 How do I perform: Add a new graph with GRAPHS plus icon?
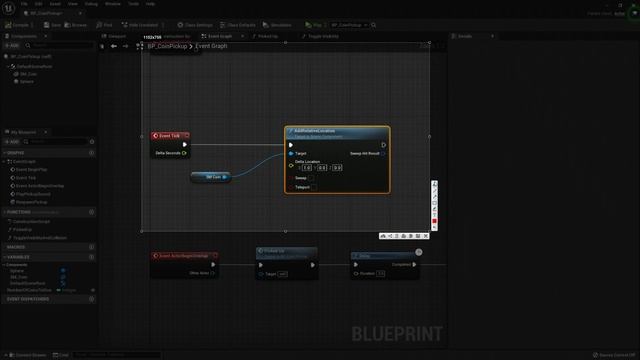(x=91, y=153)
